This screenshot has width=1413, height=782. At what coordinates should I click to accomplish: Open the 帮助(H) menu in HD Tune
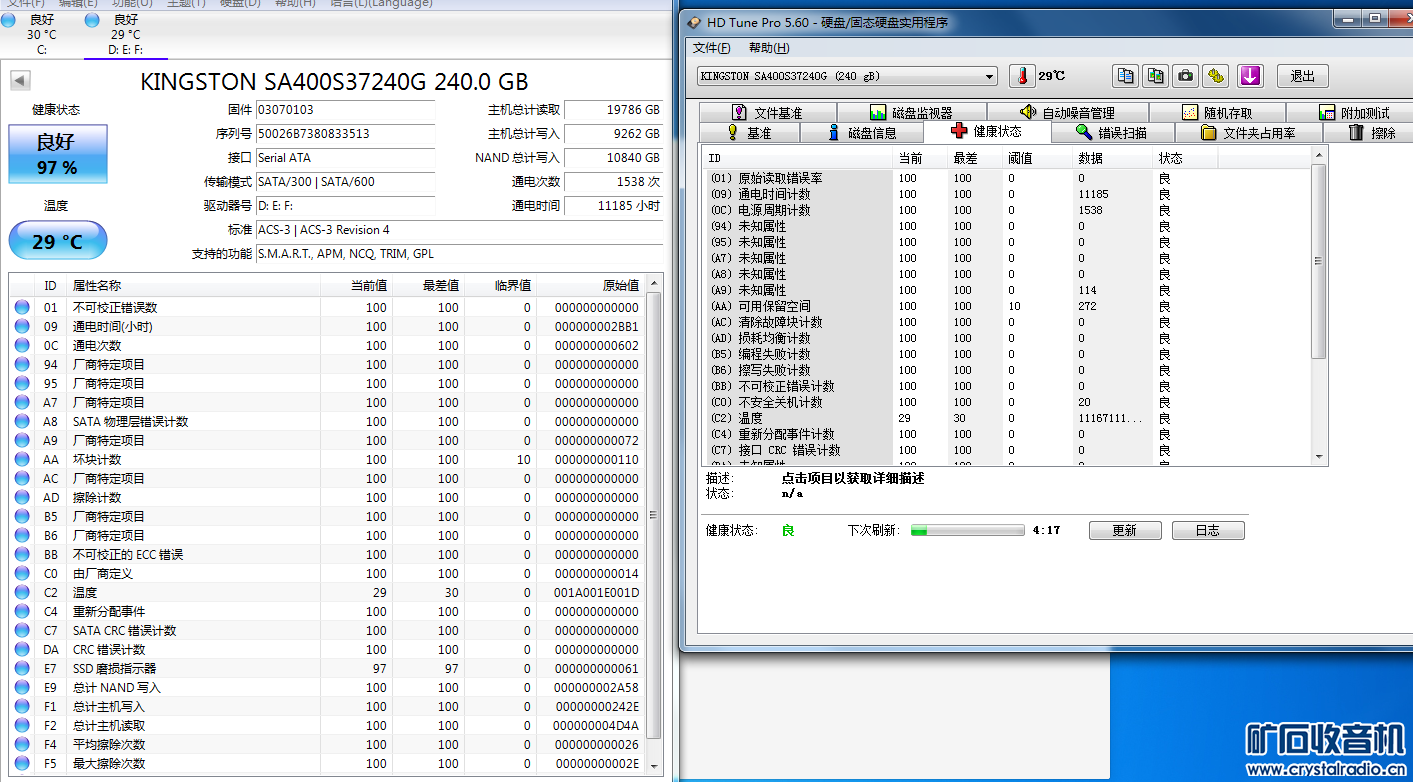[x=769, y=48]
